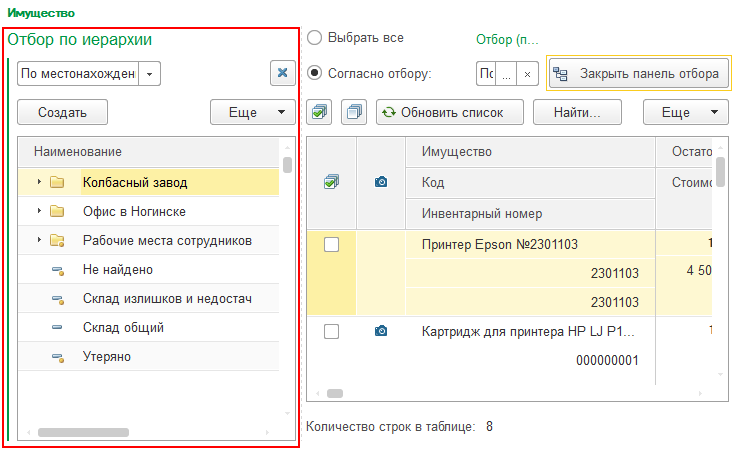Select the Склад общий tree item
Viewport: 740px width, 450px height.
pos(123,328)
